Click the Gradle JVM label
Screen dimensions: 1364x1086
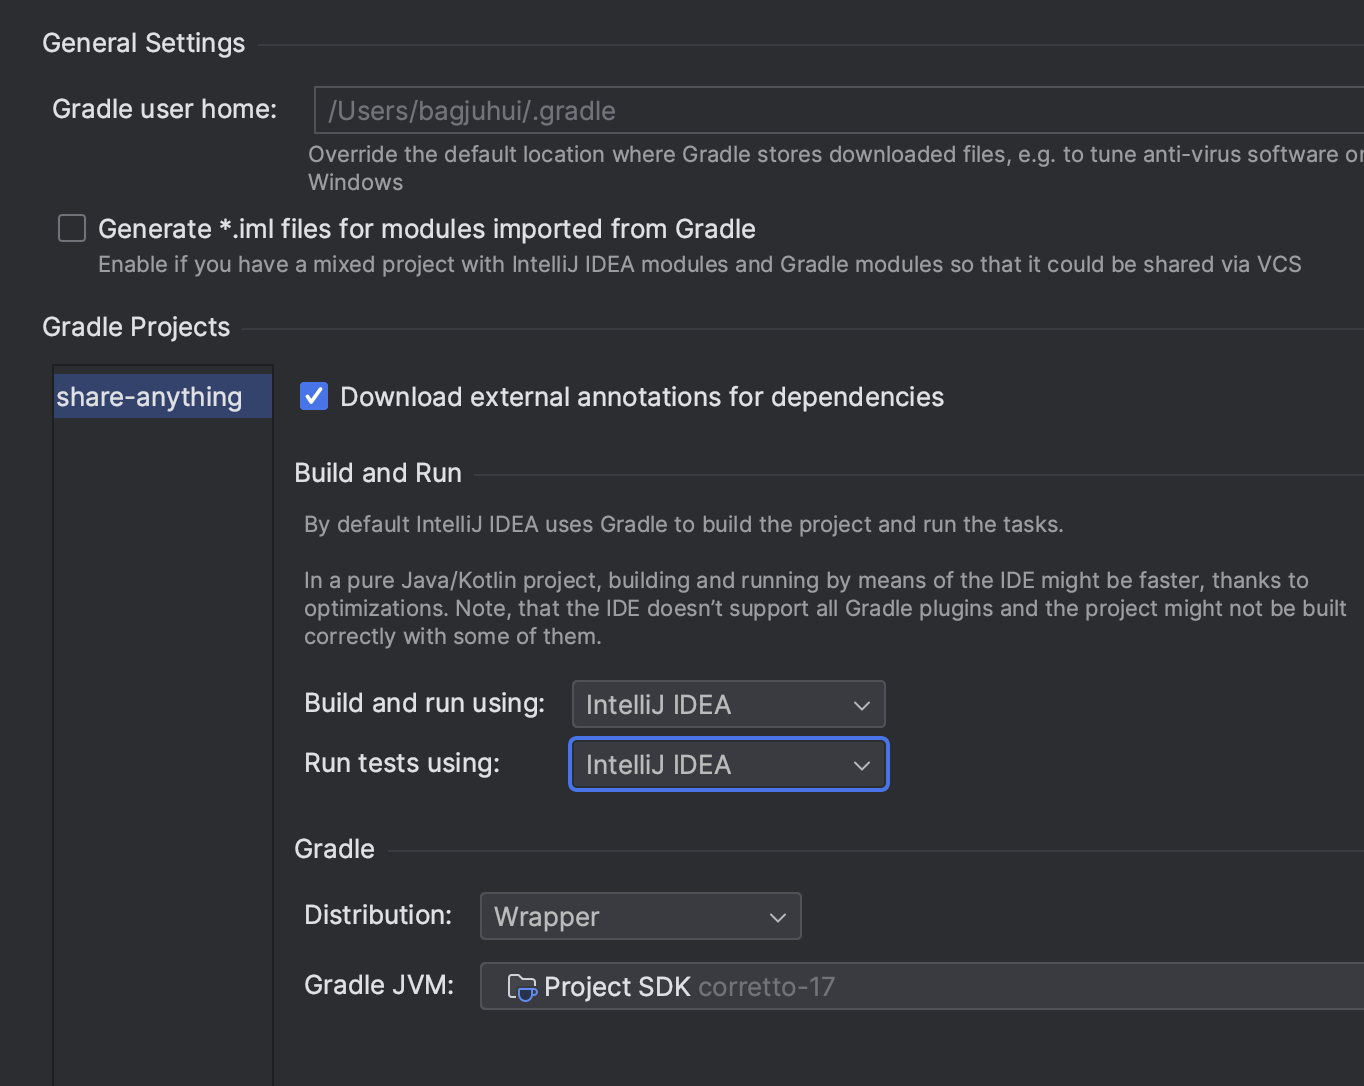[x=378, y=985]
